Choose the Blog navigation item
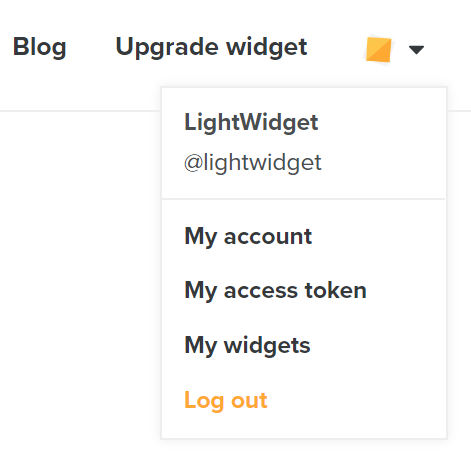Viewport: 471px width, 461px height. click(x=40, y=47)
